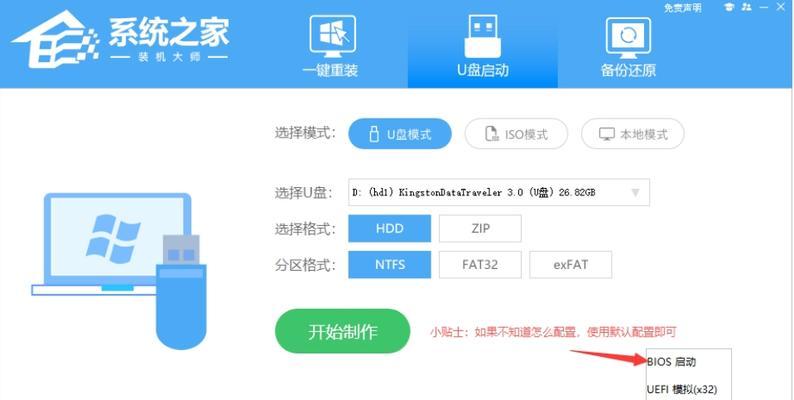The height and width of the screenshot is (400, 794).
Task: Select ZIP as the format
Action: tap(480, 228)
